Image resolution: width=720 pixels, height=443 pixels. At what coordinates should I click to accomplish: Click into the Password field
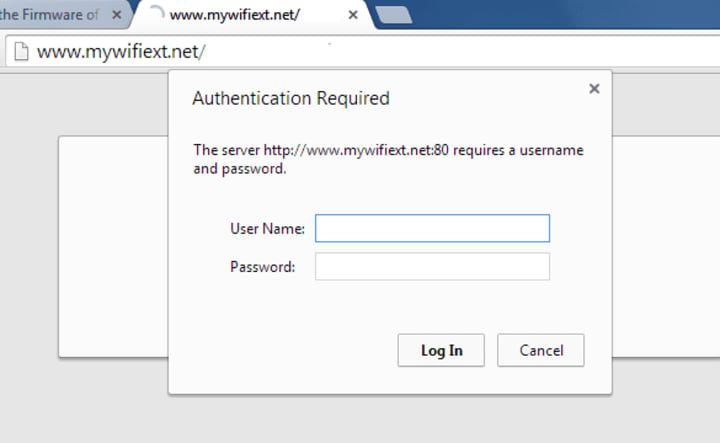pyautogui.click(x=432, y=267)
